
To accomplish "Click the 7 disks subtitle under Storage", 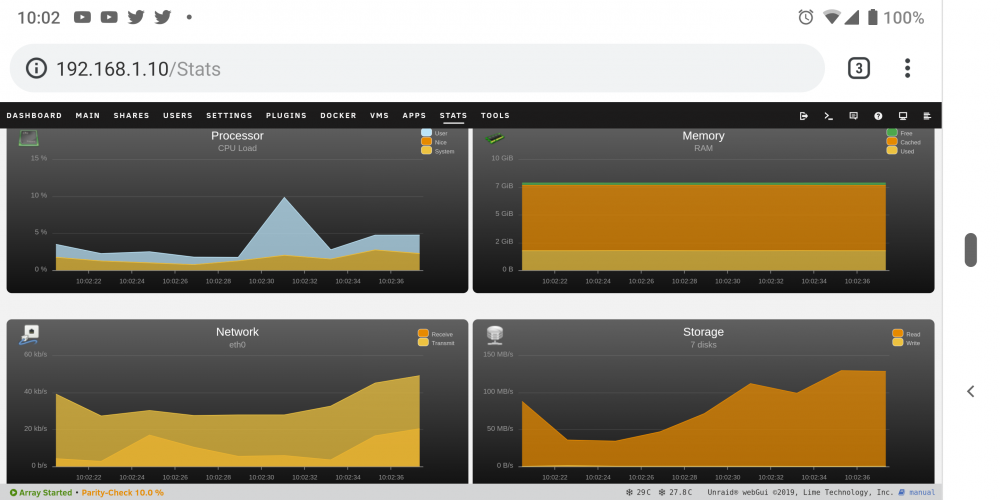I will pyautogui.click(x=703, y=345).
